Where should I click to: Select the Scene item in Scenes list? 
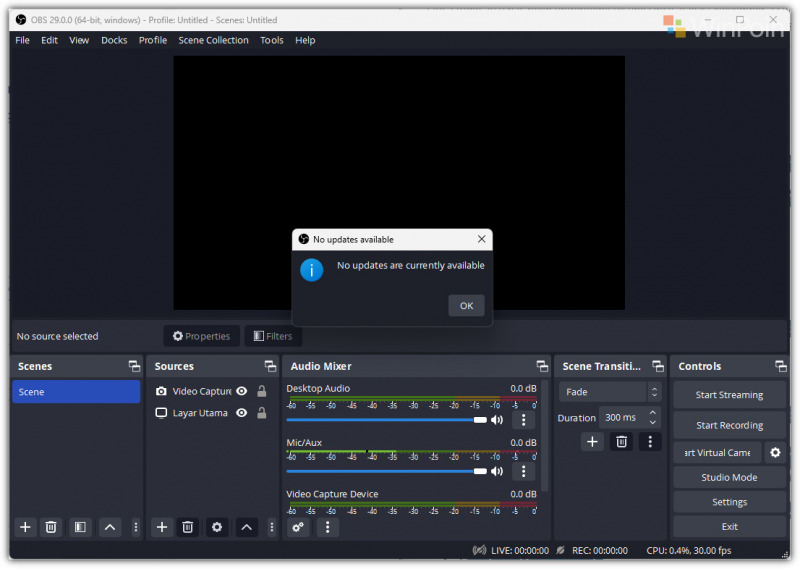pos(76,392)
